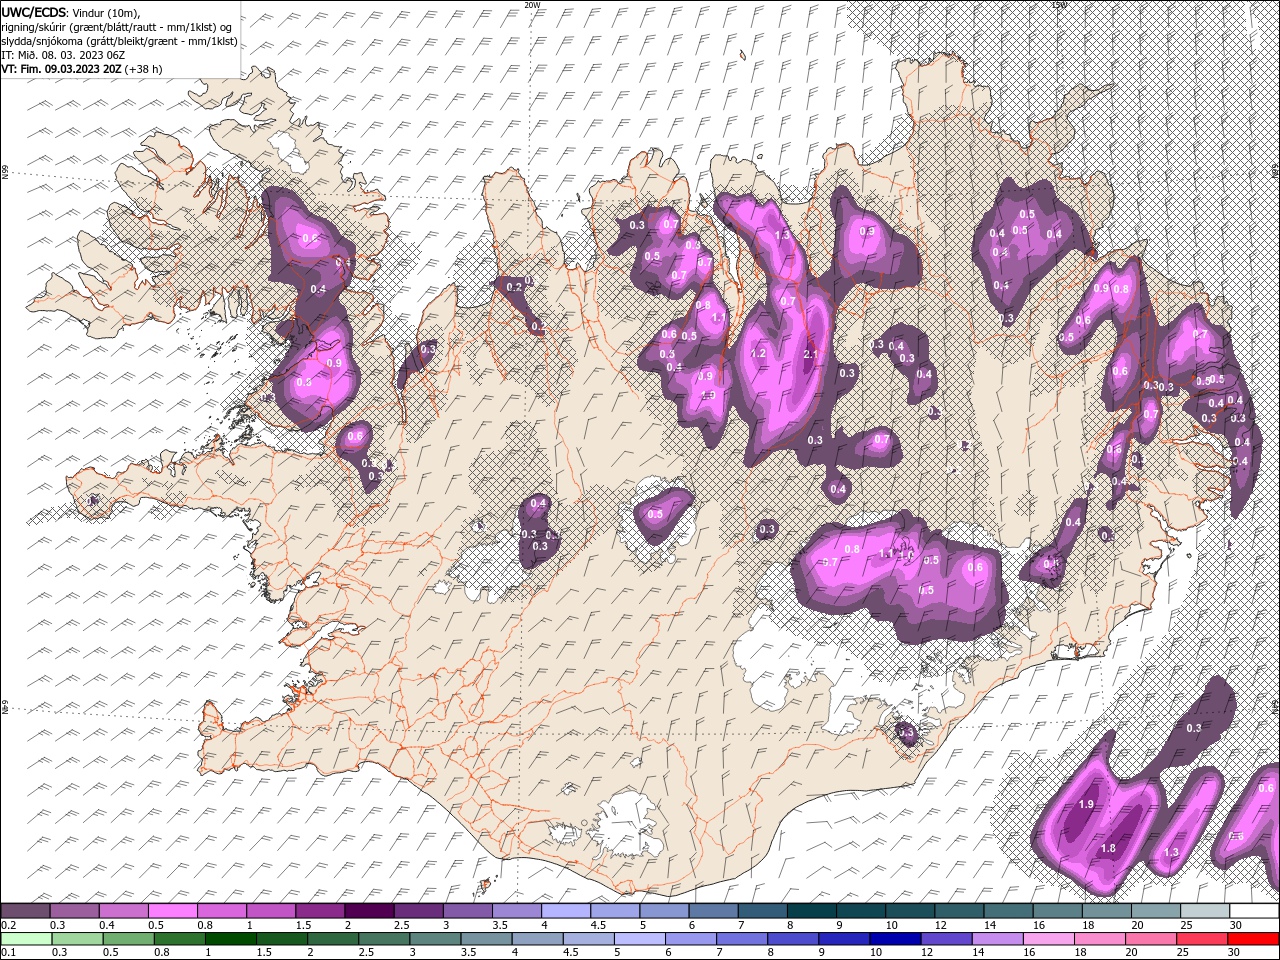Select the IT: Mið. 08. 03. 2023 06Z line
This screenshot has width=1280, height=960.
click(64, 55)
